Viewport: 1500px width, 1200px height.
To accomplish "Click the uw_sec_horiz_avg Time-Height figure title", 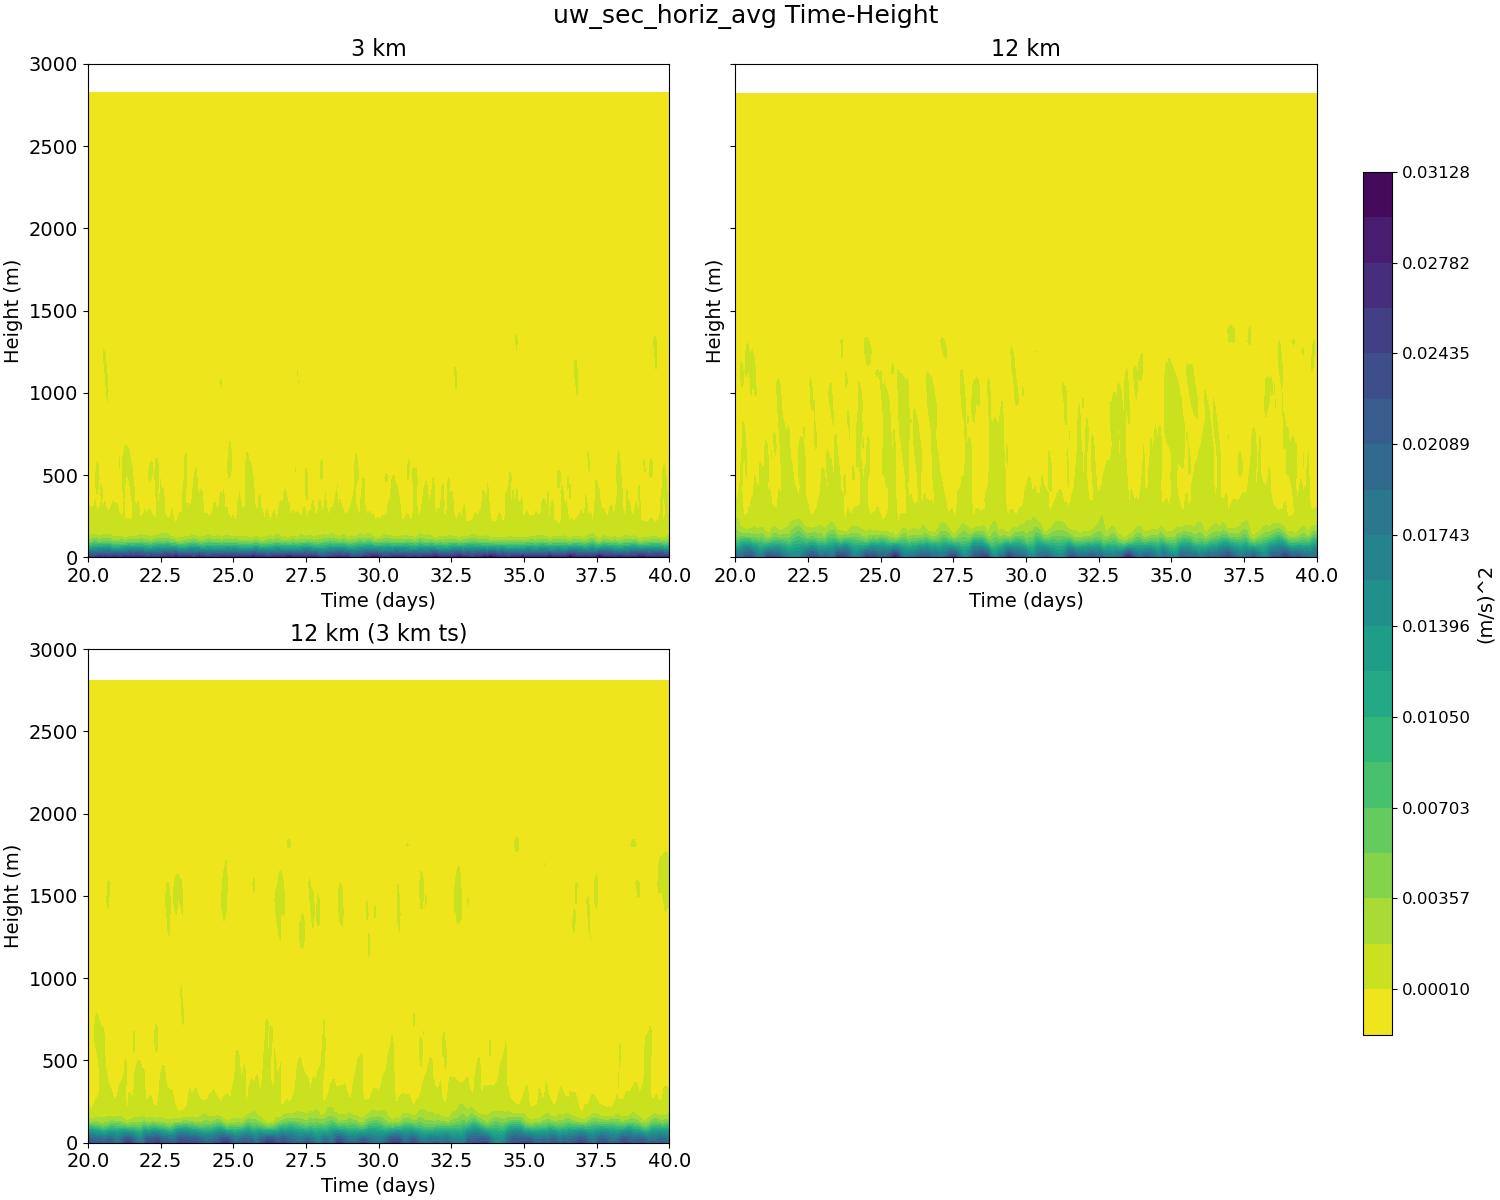I will coord(745,15).
